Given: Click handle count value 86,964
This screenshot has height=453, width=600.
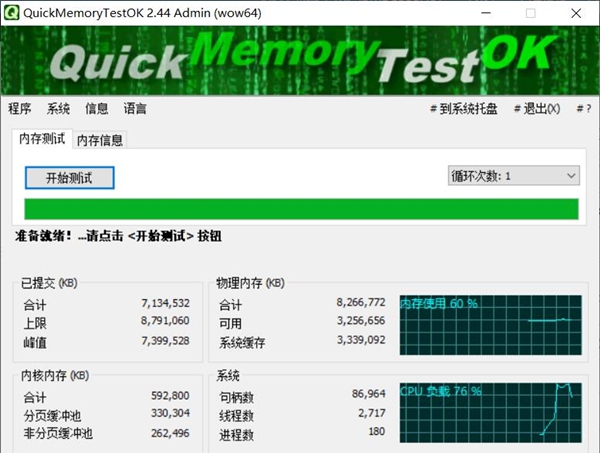Looking at the screenshot, I should (368, 394).
